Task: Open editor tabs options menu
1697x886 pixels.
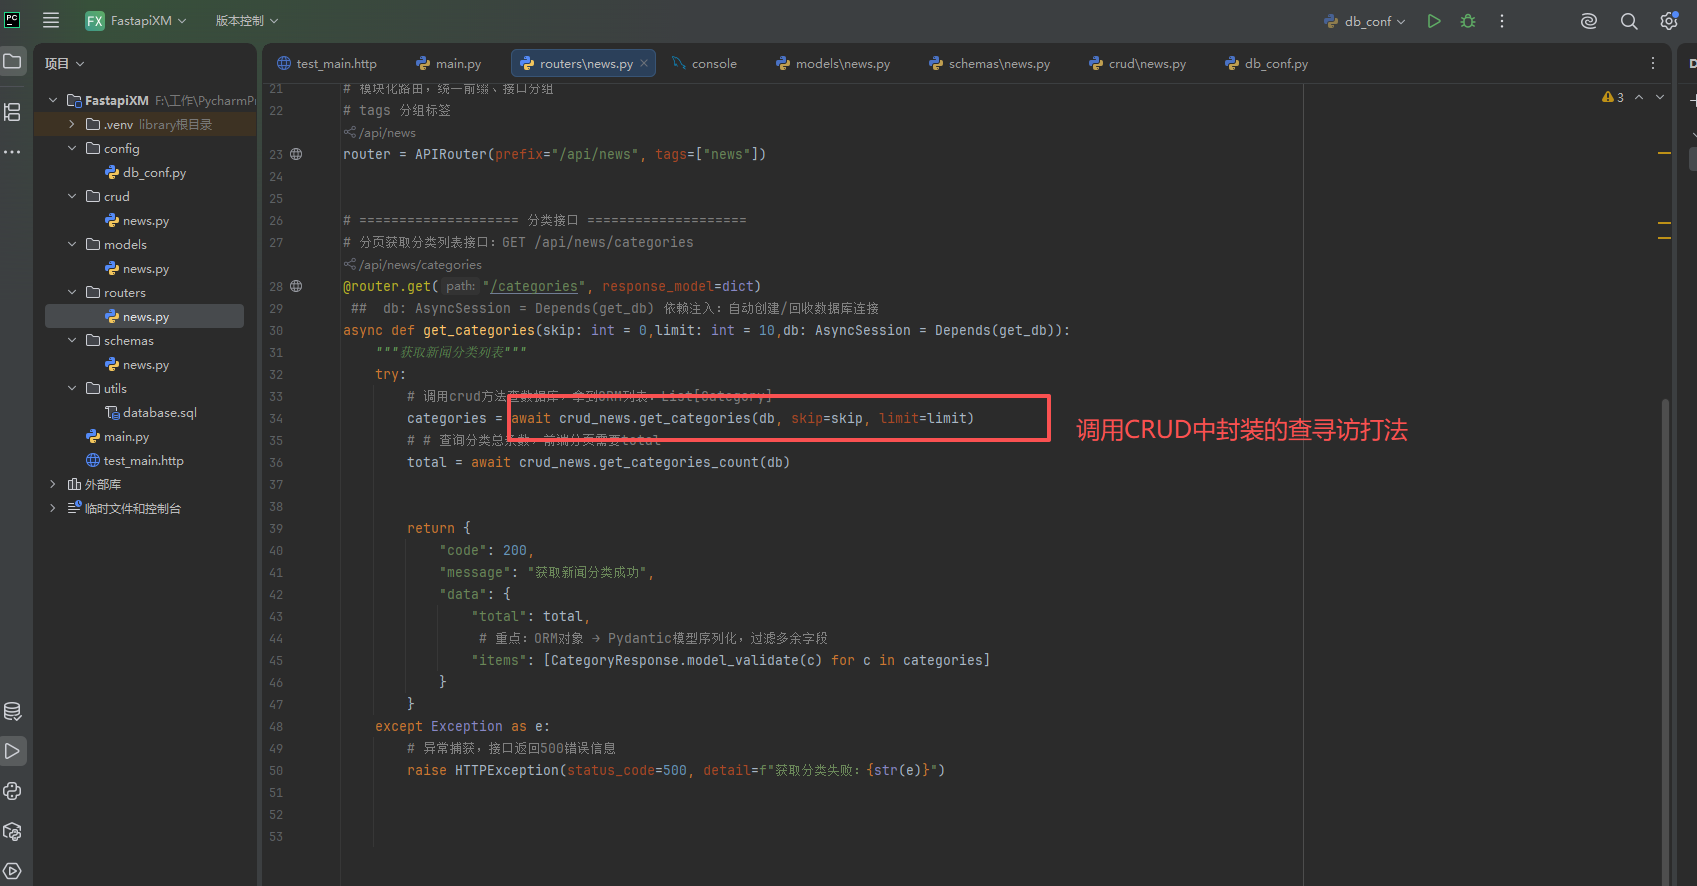Action: coord(1652,63)
